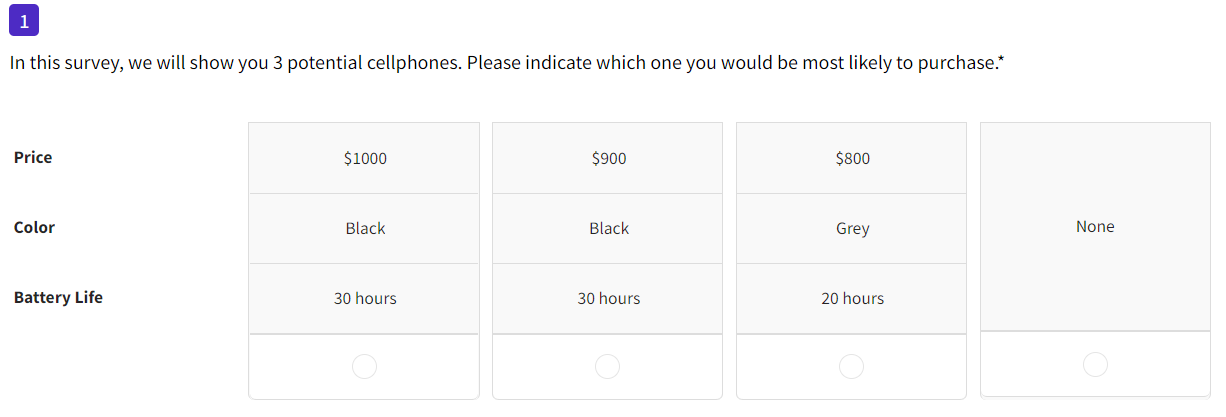Click the Black color cell of the $1000 phone
Viewport: 1226px width, 417px height.
click(364, 228)
